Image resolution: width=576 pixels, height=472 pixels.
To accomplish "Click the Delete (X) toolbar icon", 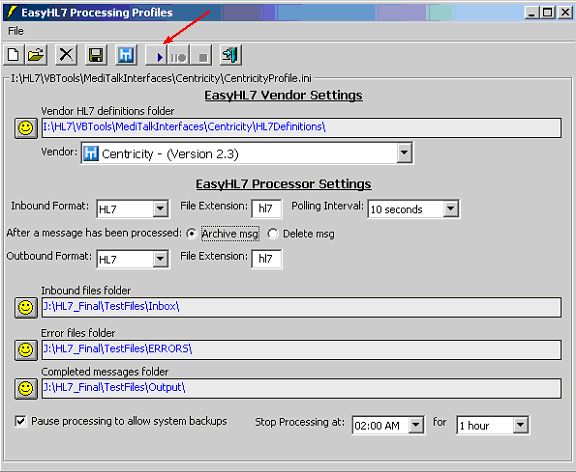I will (x=66, y=55).
